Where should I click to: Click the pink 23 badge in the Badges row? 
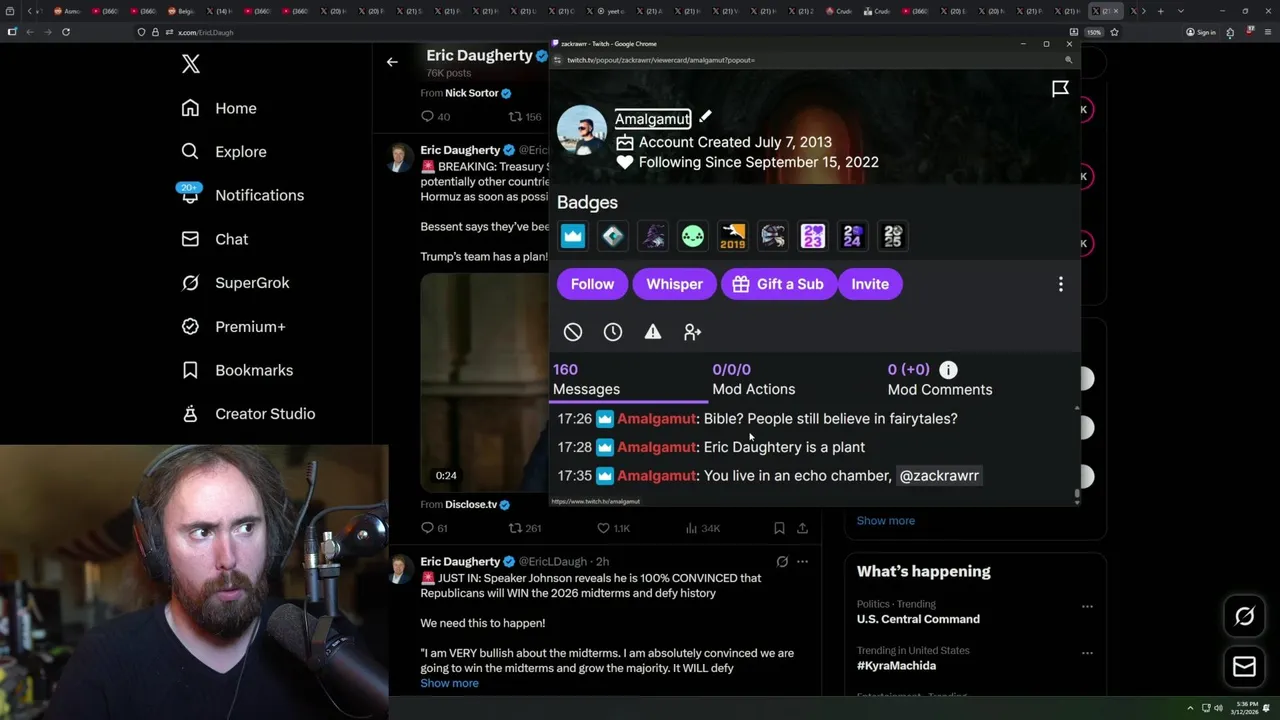pos(813,236)
